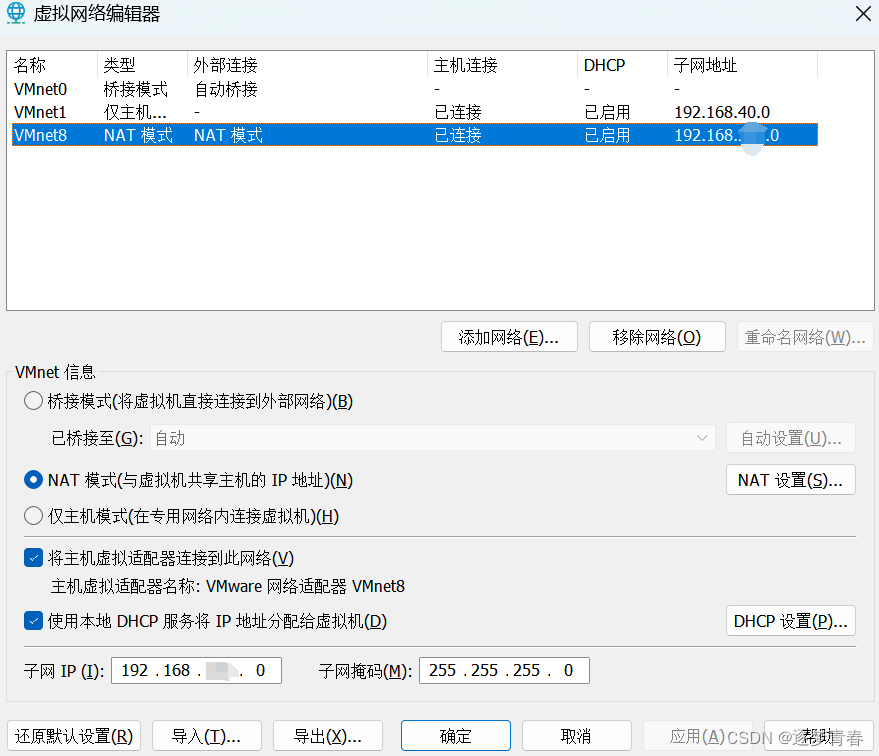Select 桥接模式 radio button

pos(33,401)
